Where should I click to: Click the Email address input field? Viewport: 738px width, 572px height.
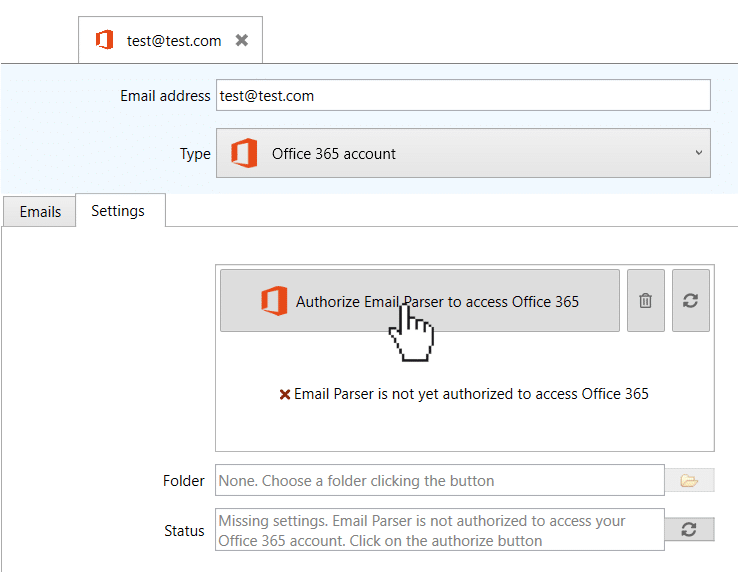pyautogui.click(x=463, y=96)
